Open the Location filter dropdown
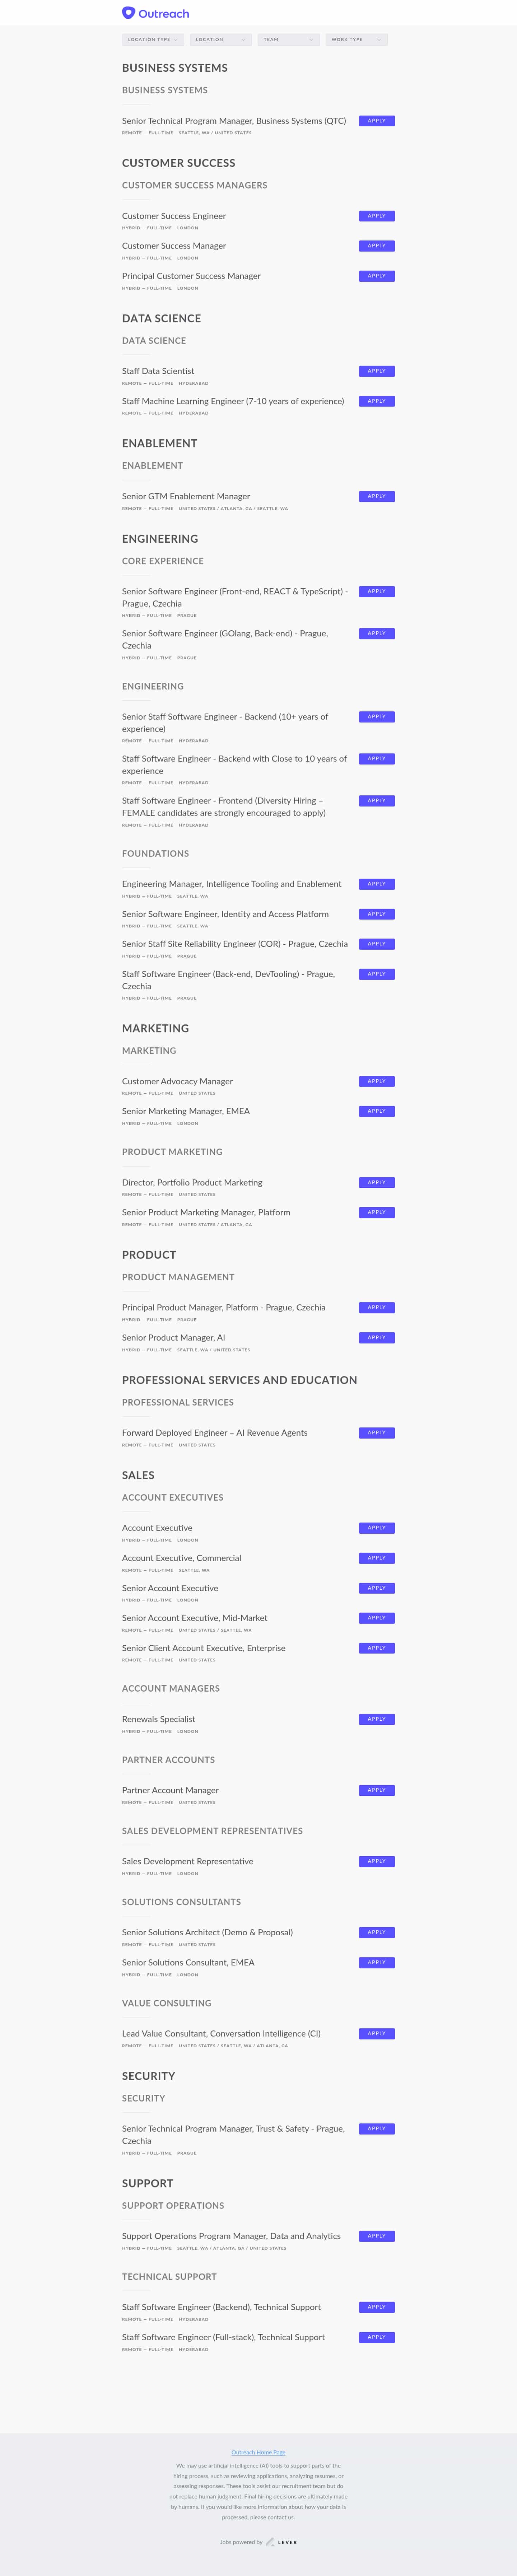 (220, 40)
